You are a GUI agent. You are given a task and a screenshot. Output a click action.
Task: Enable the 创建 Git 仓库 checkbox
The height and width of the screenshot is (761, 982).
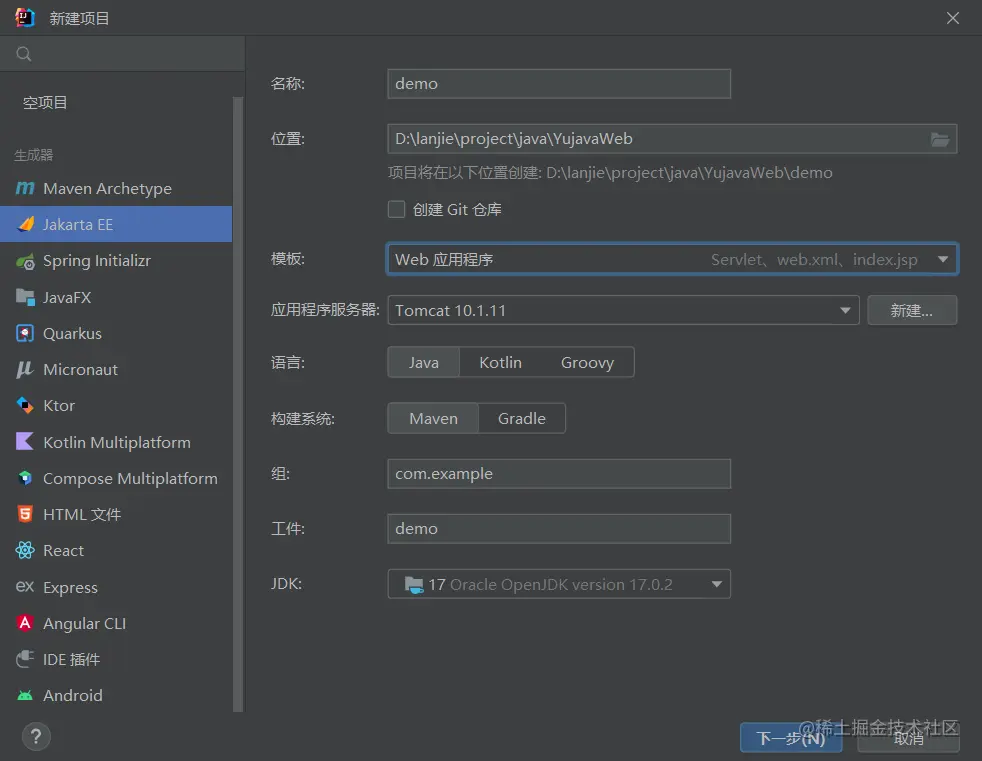point(396,209)
